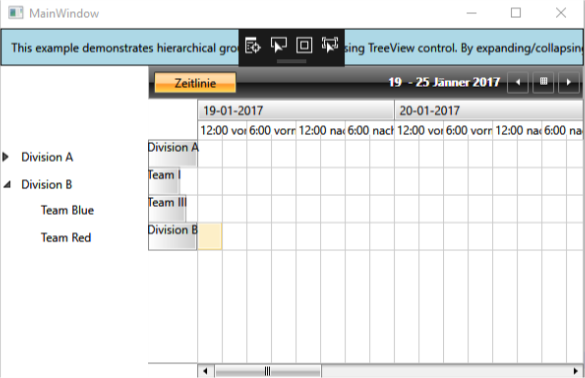Collapse the debug toolbar handle

pos(291,61)
